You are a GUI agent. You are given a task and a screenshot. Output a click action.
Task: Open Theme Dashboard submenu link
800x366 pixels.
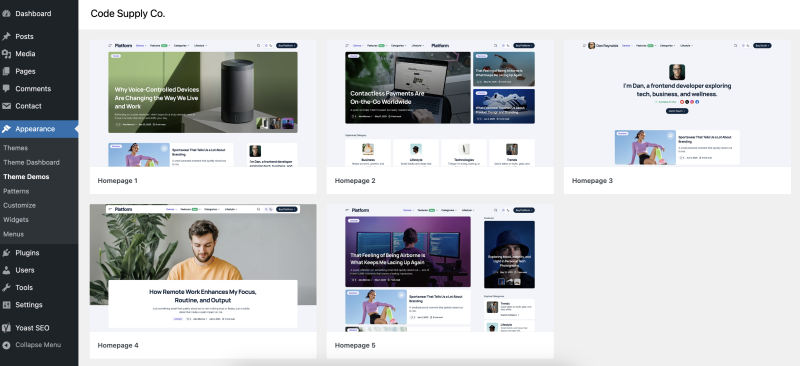(32, 162)
